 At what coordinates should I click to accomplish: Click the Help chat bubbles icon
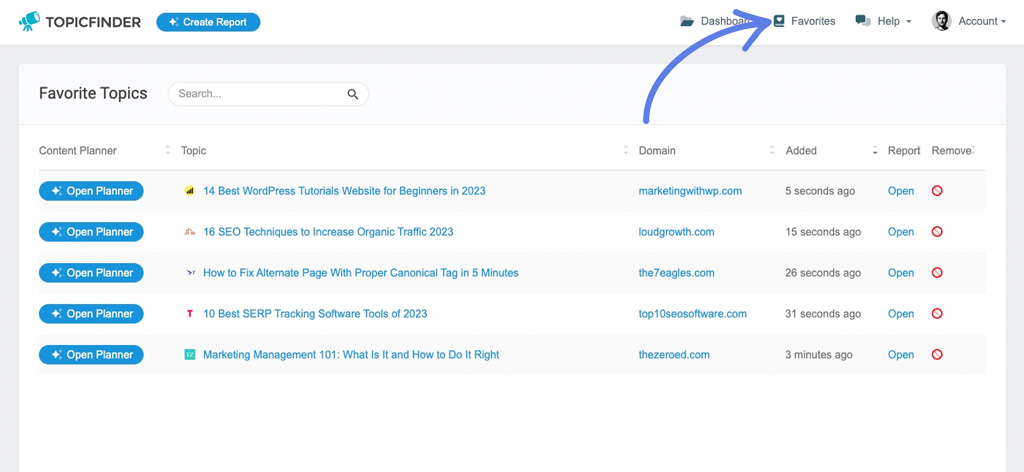(863, 21)
